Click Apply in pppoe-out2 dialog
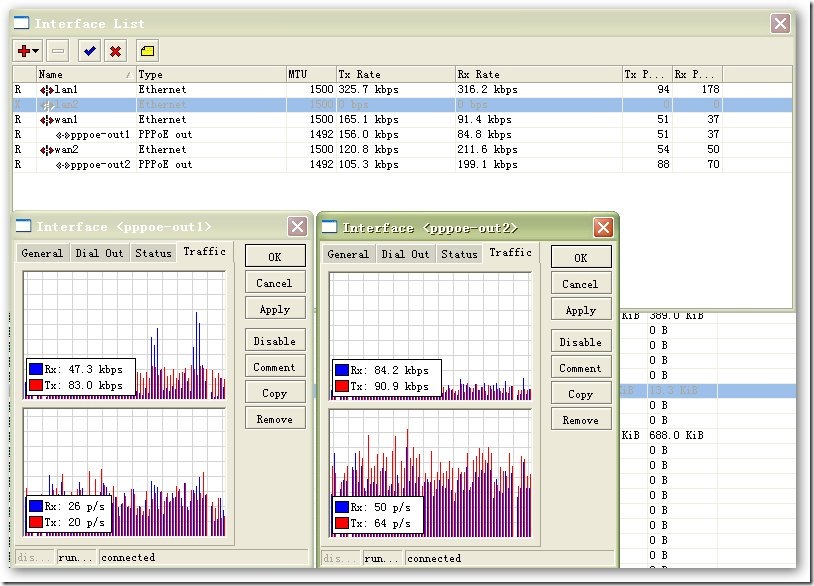The width and height of the screenshot is (814, 586). click(x=581, y=310)
